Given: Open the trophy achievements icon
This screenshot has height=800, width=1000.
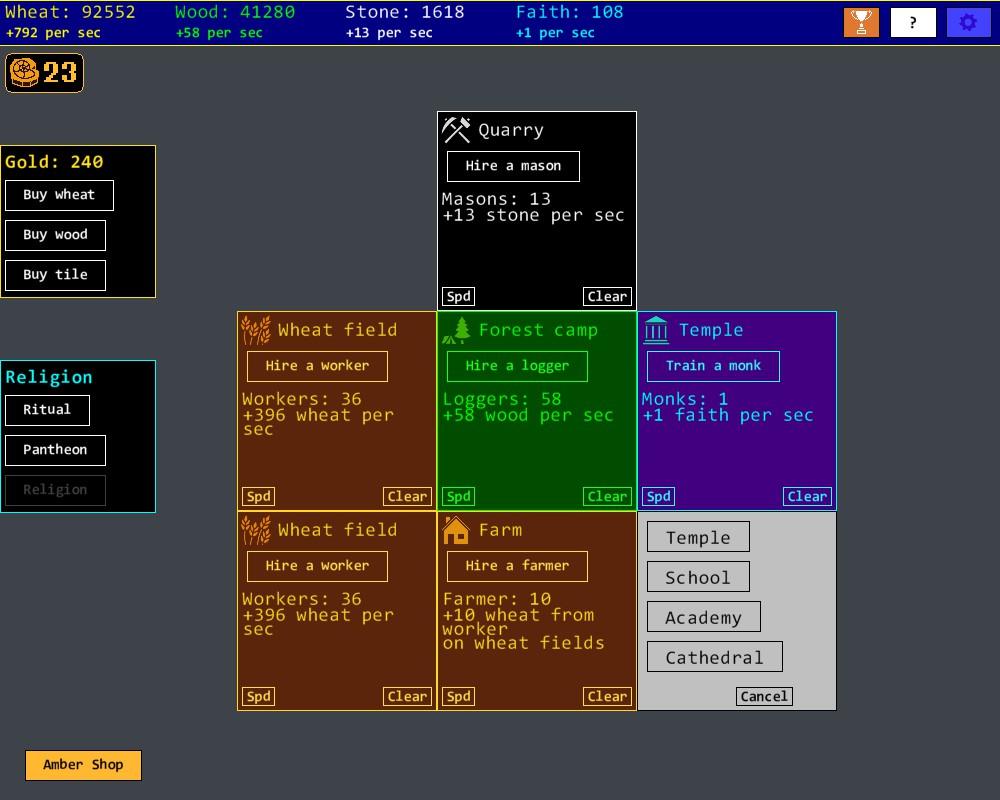Looking at the screenshot, I should (x=861, y=22).
